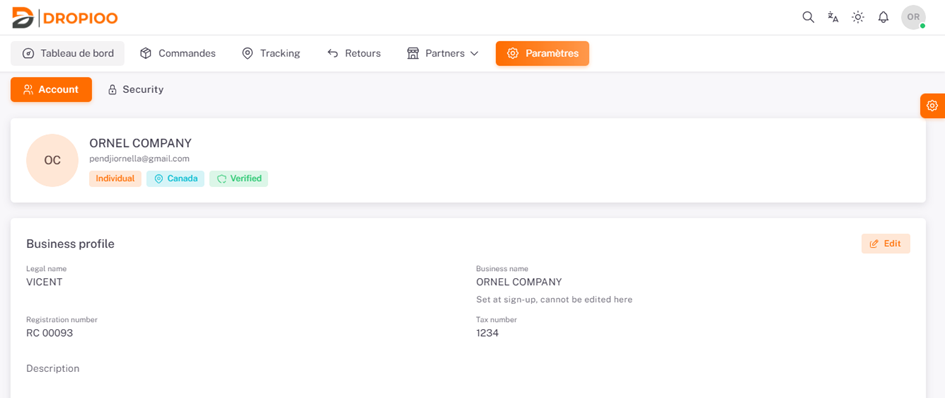
Task: Click the ORNEL COMPANY header name
Action: [x=140, y=143]
